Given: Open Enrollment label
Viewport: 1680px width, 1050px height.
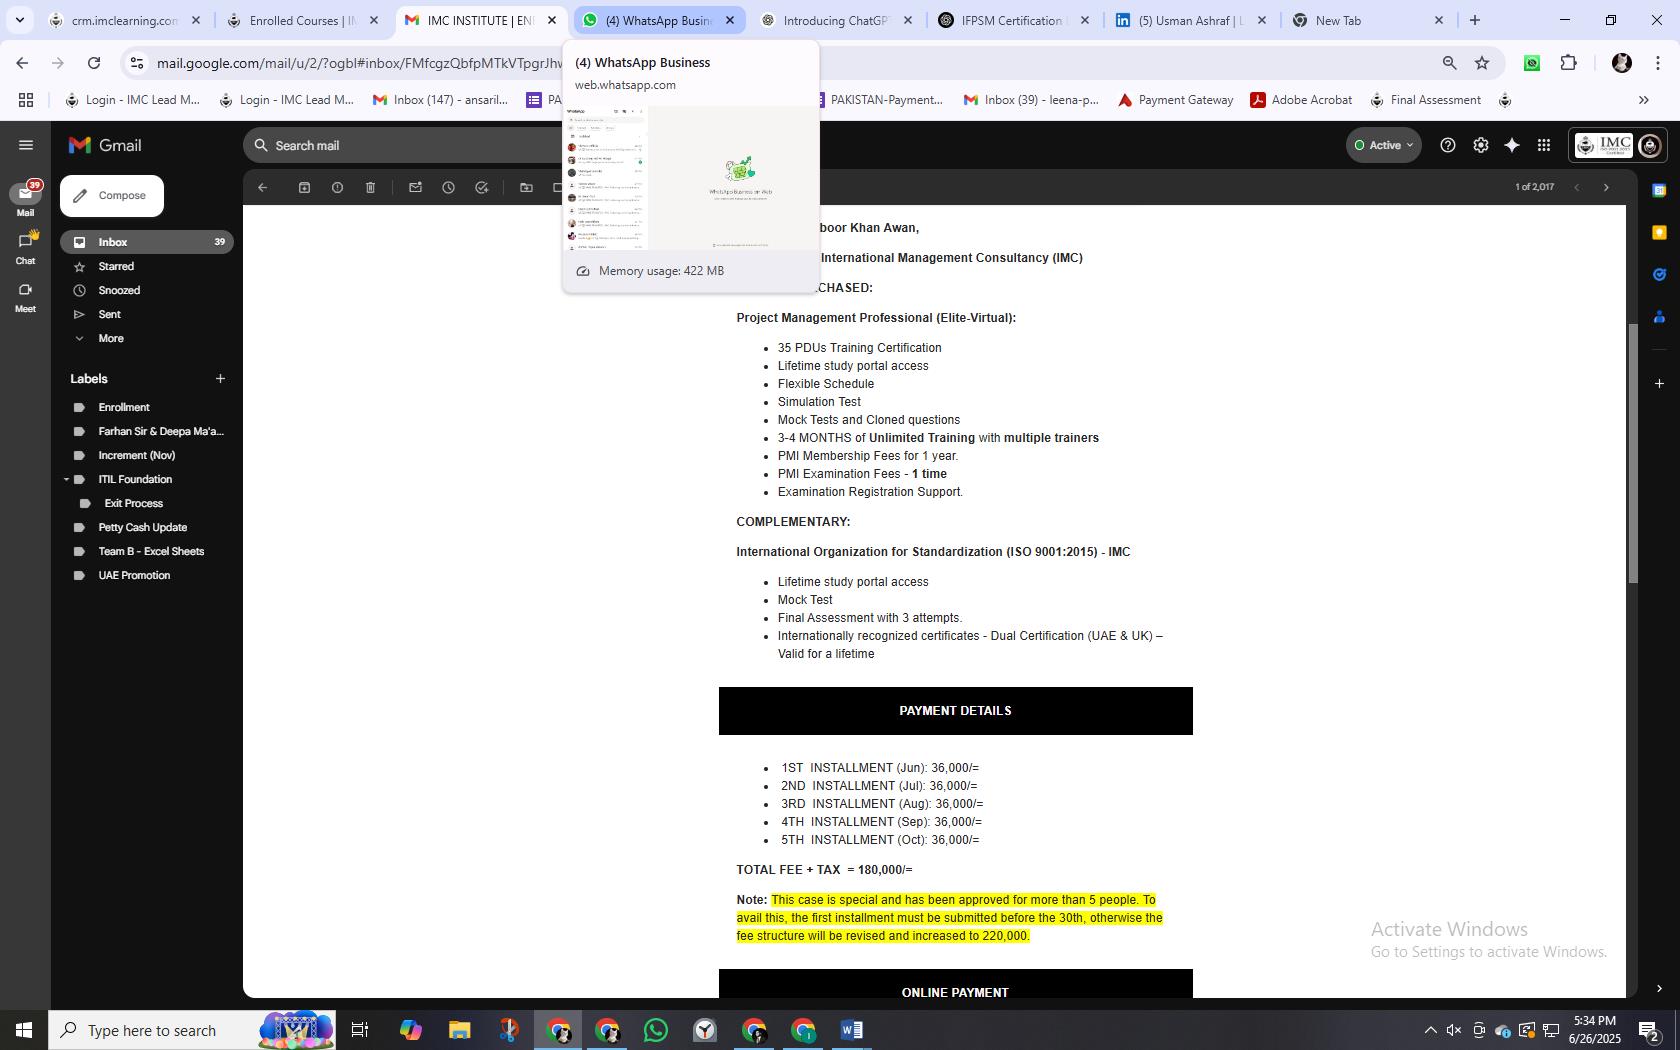Looking at the screenshot, I should click(x=147, y=407).
